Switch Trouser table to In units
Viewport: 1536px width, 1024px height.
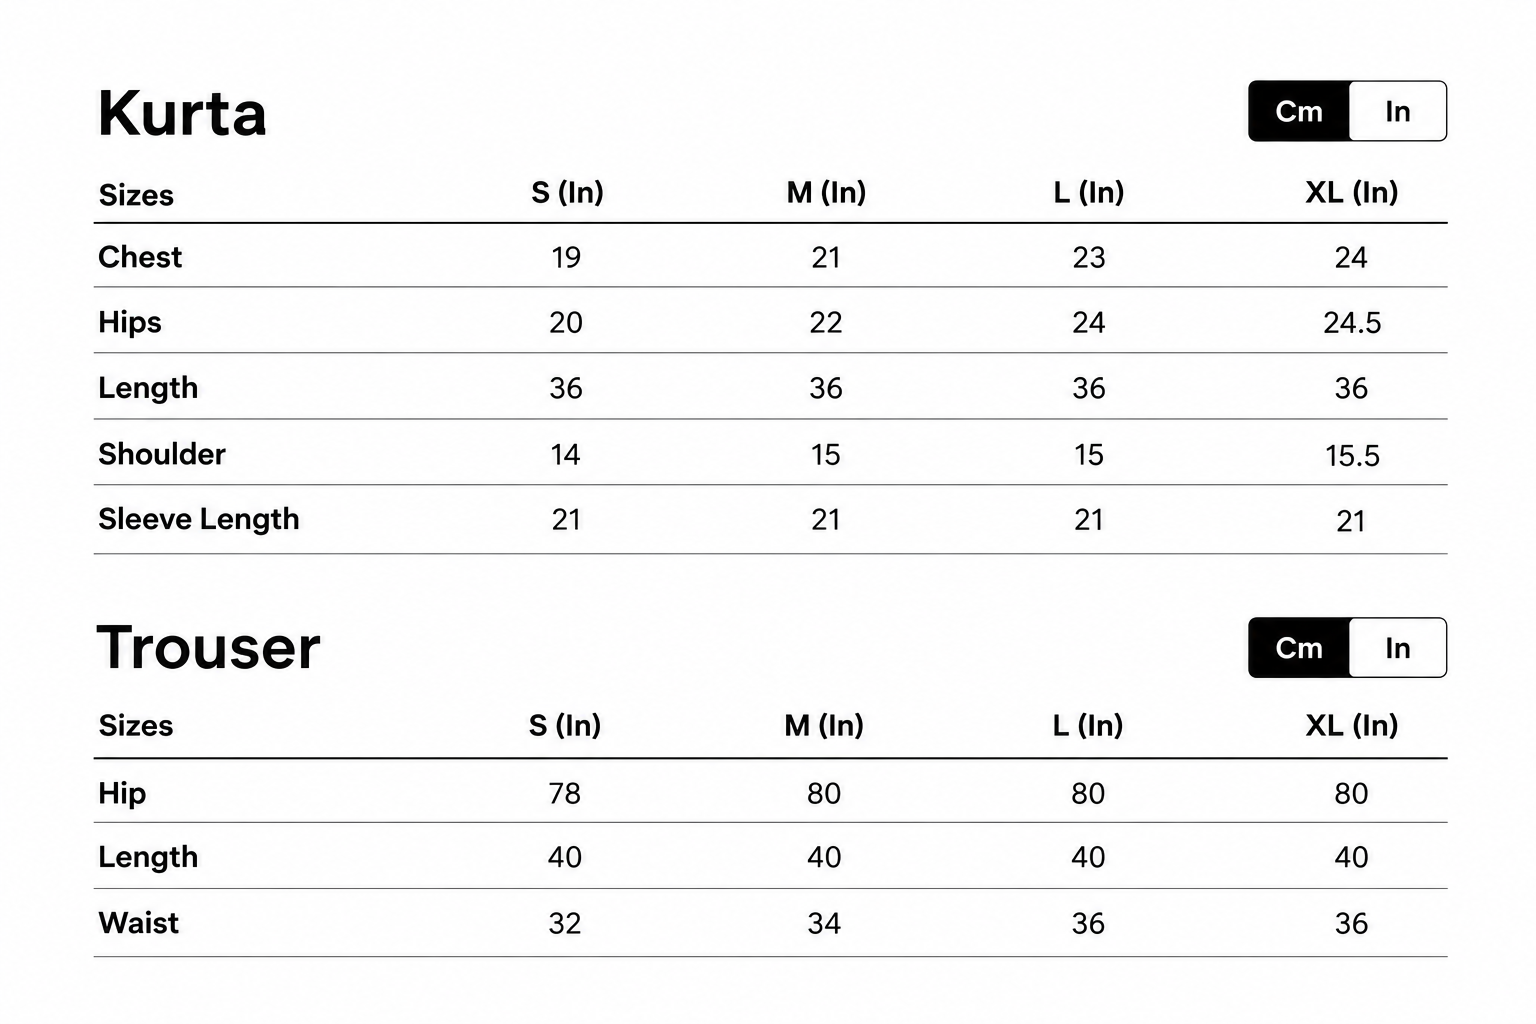[x=1398, y=648]
